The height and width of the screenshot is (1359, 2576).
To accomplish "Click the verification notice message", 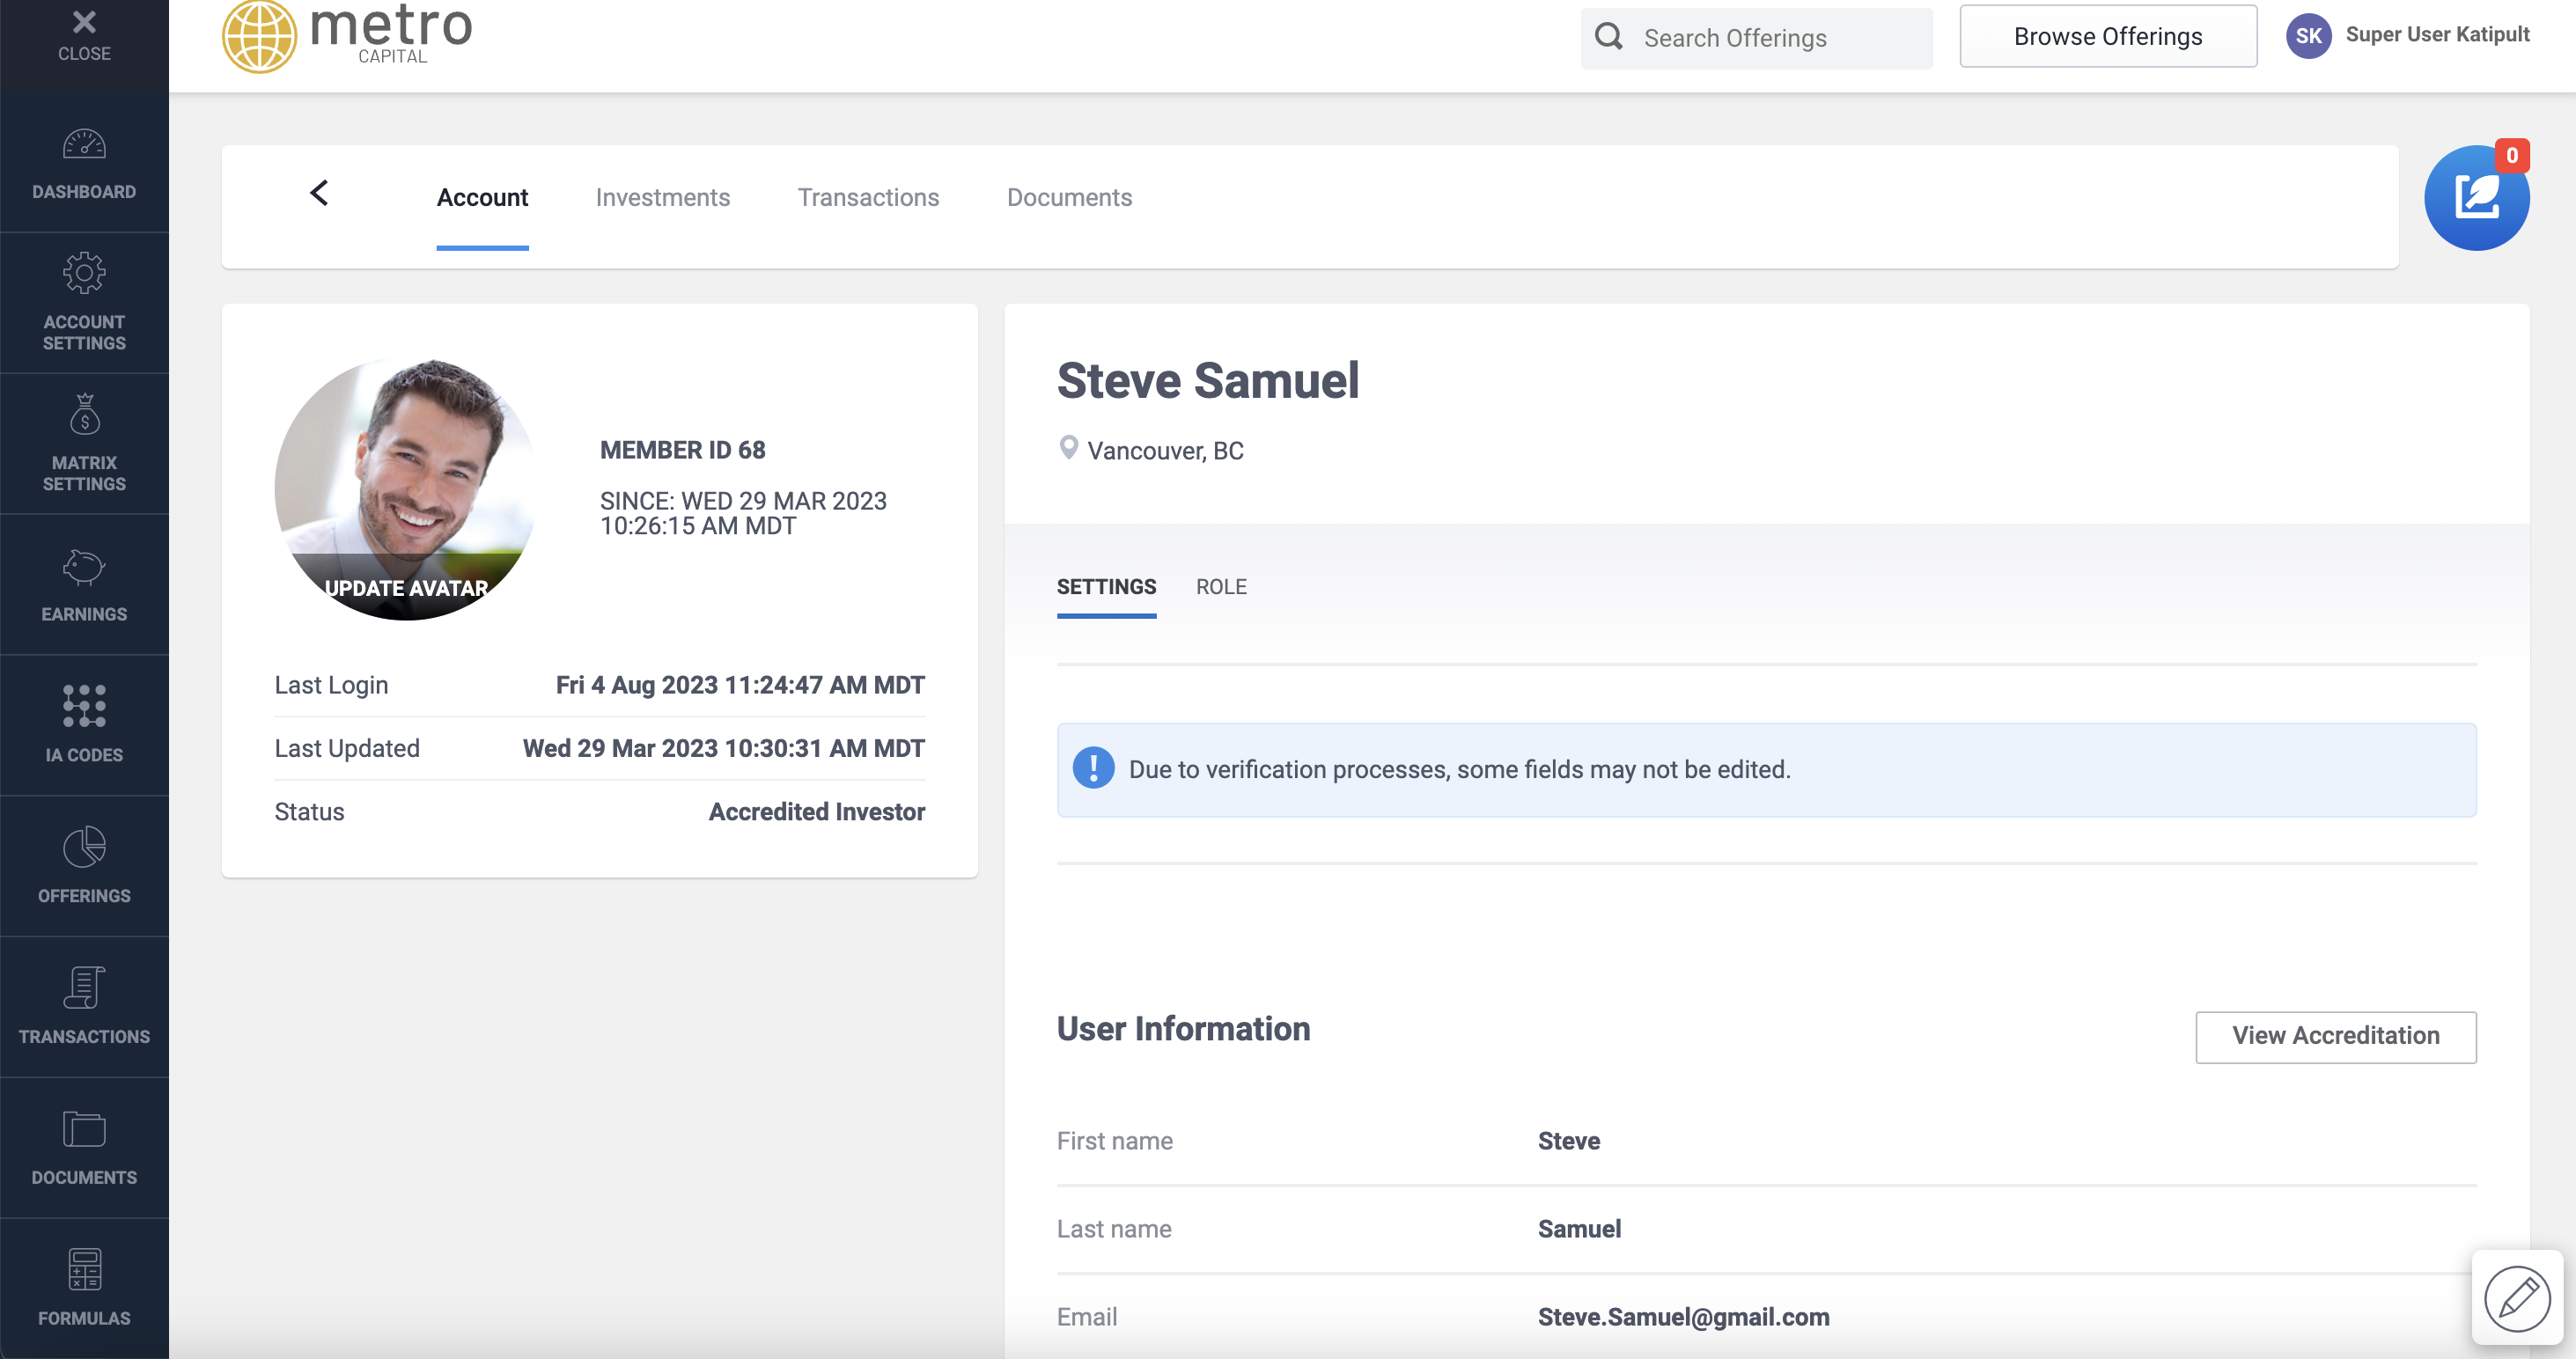I will click(1459, 769).
